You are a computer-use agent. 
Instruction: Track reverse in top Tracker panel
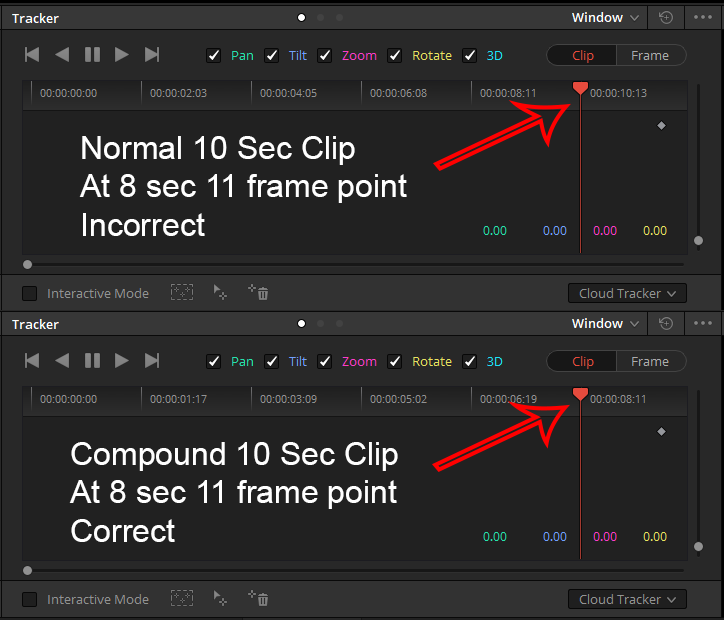click(x=62, y=54)
